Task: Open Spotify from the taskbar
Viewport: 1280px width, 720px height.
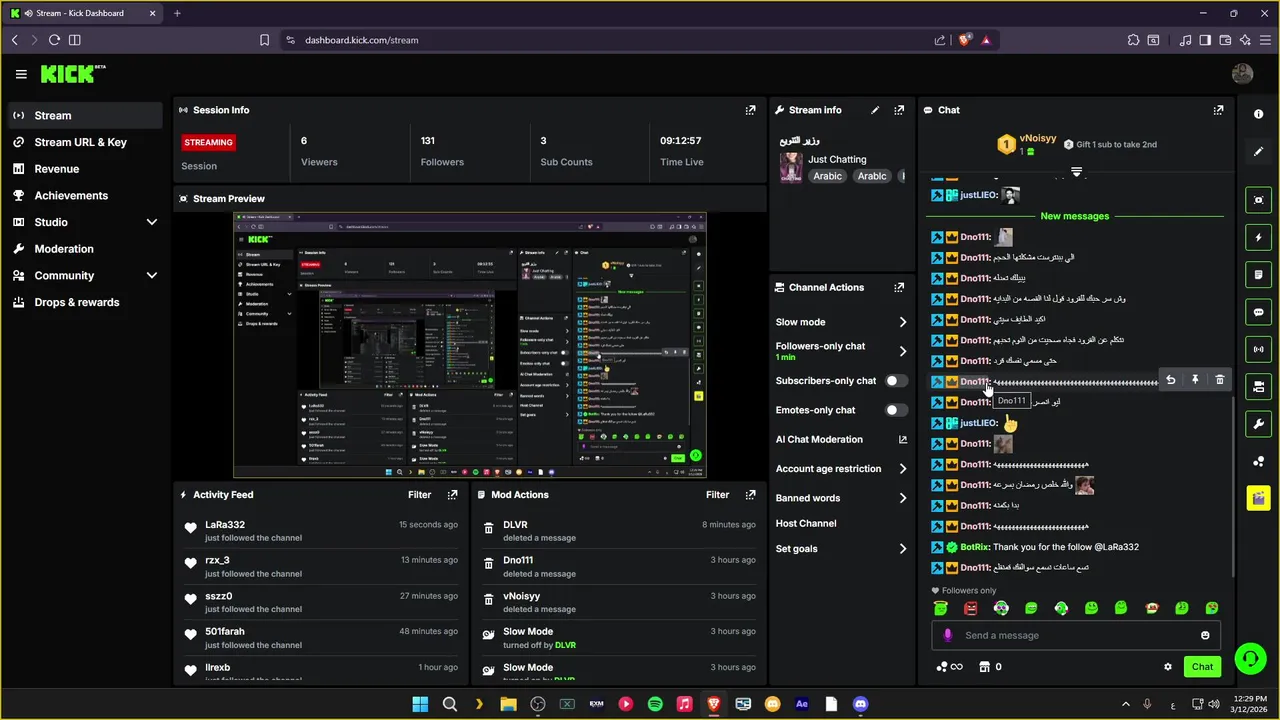Action: pyautogui.click(x=655, y=704)
